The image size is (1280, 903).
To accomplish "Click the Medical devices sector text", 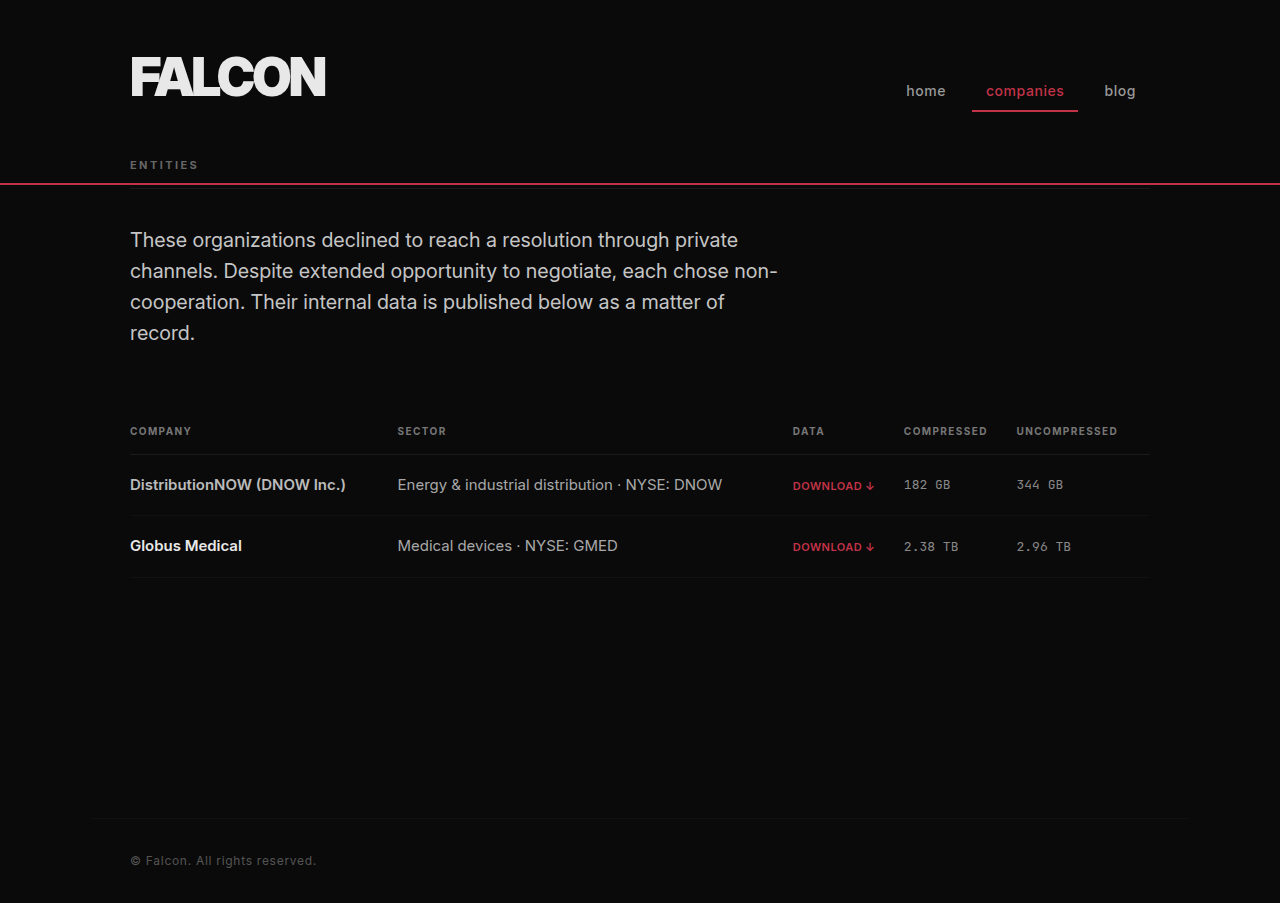I will click(x=455, y=546).
